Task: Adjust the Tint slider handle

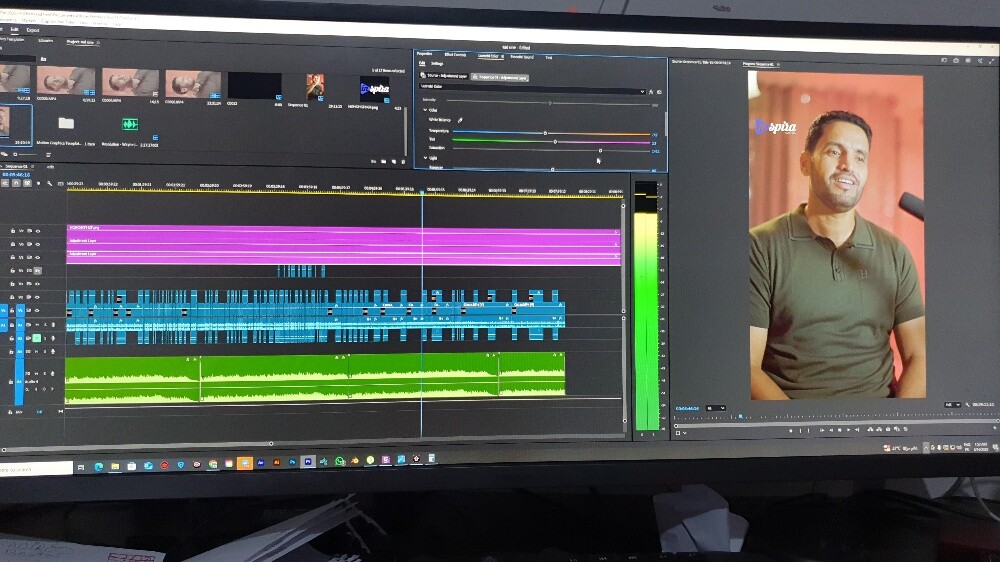Action: point(555,142)
